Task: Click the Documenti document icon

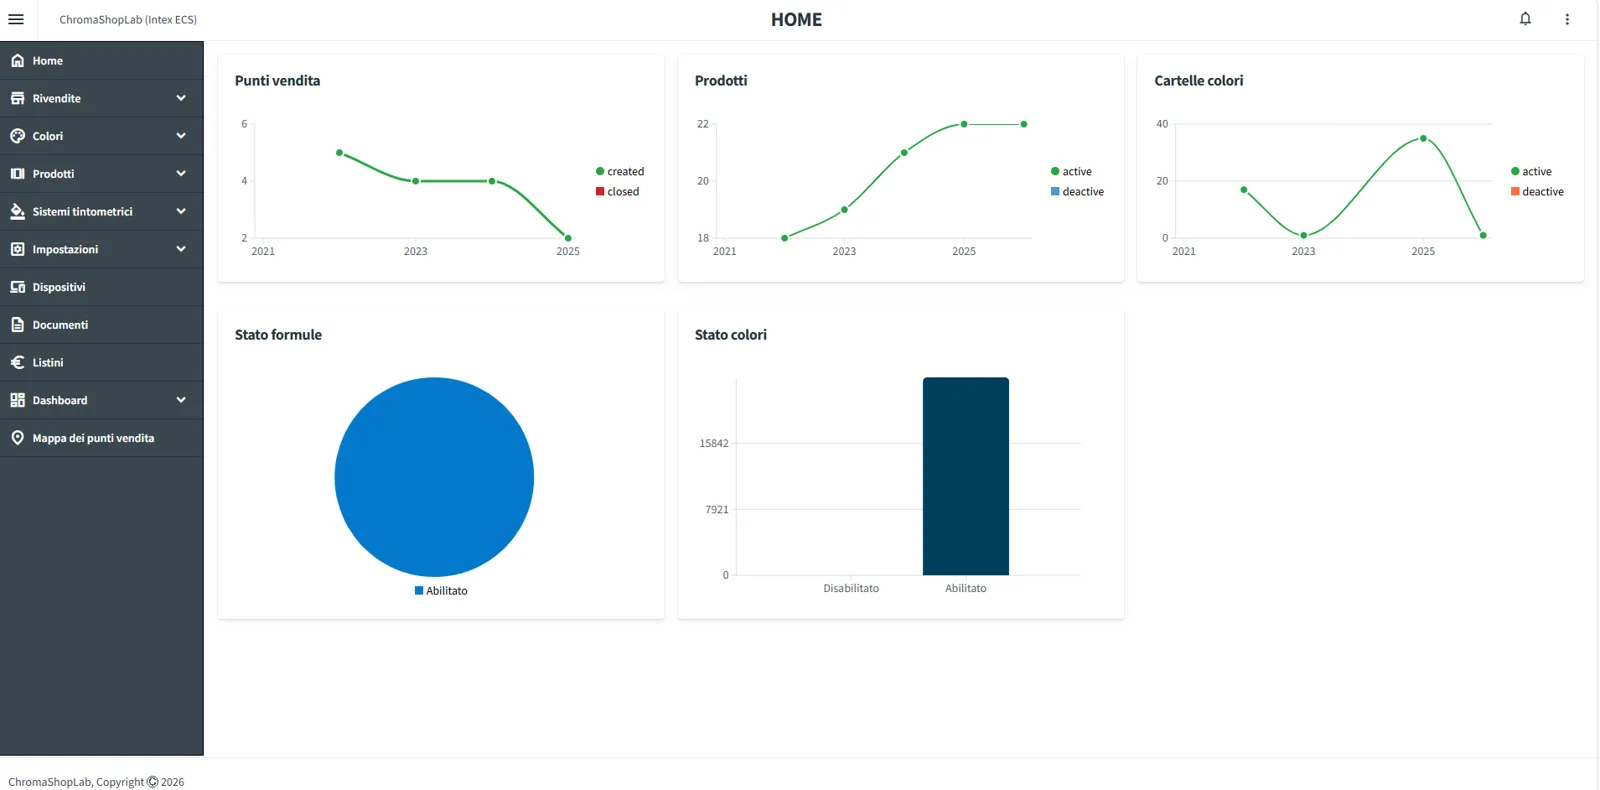Action: (x=17, y=325)
